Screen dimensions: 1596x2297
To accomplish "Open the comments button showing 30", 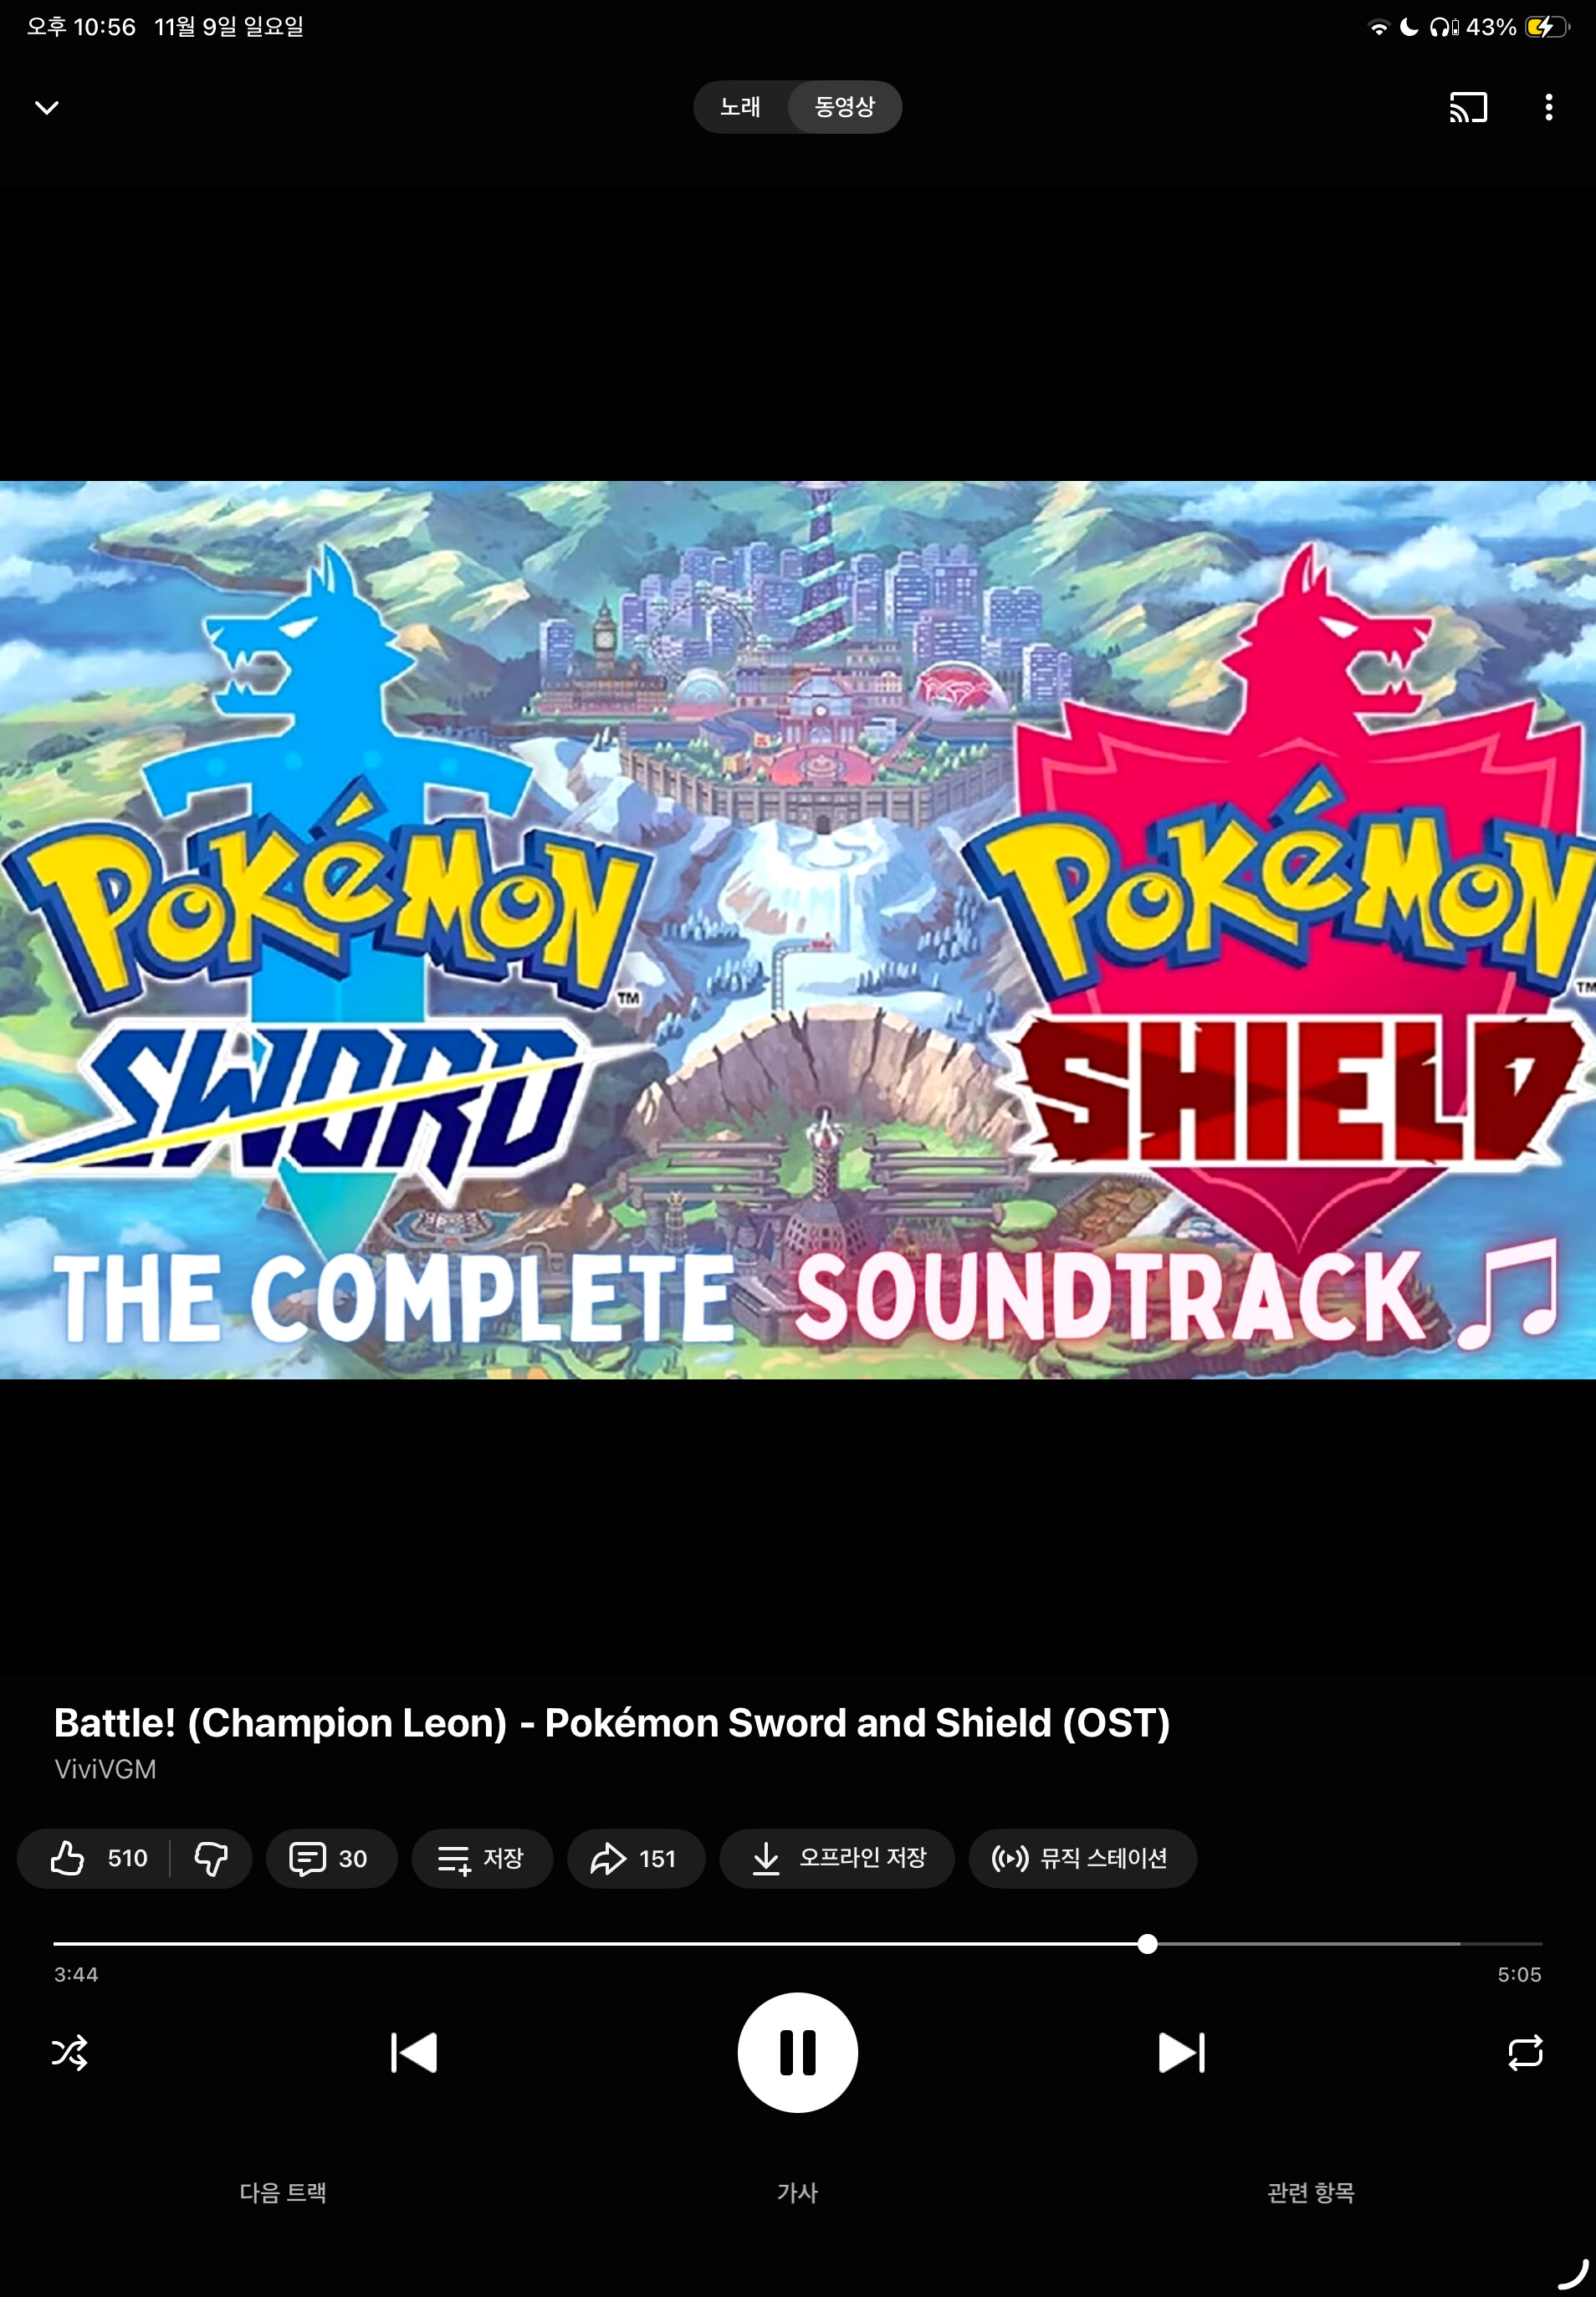I will coord(331,1858).
